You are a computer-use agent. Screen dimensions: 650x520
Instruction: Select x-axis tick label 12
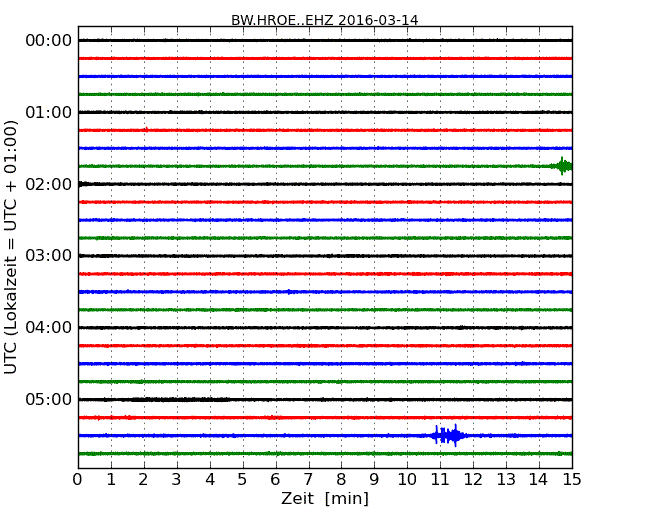click(x=473, y=479)
